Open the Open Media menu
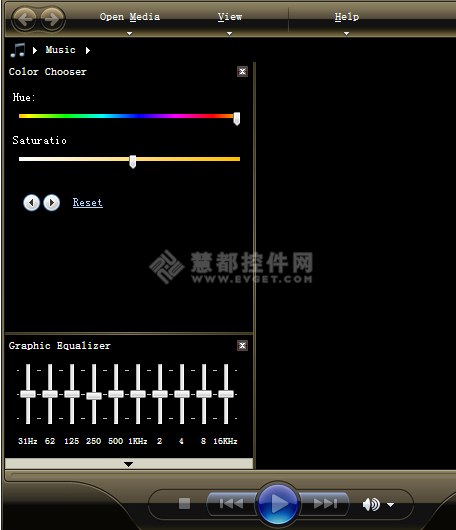The image size is (456, 530). tap(130, 17)
